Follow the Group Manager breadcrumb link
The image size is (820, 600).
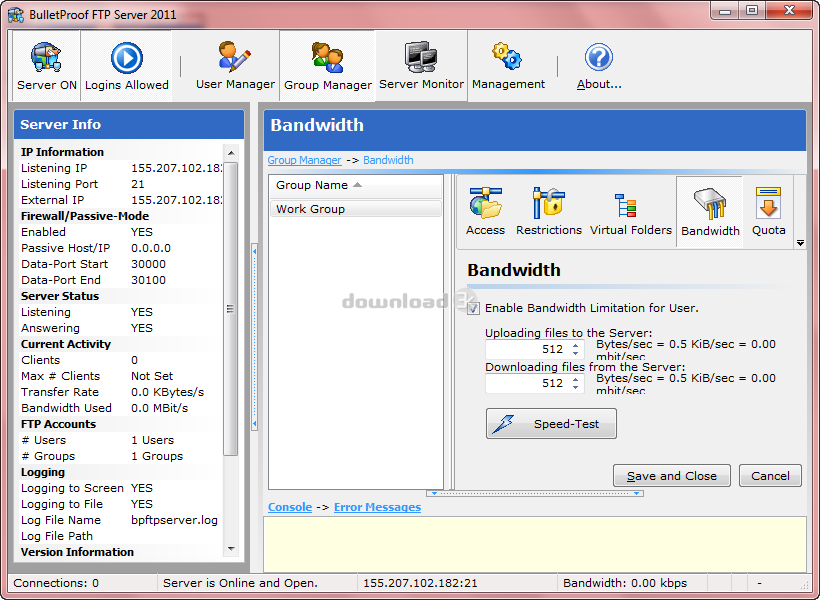tap(304, 160)
